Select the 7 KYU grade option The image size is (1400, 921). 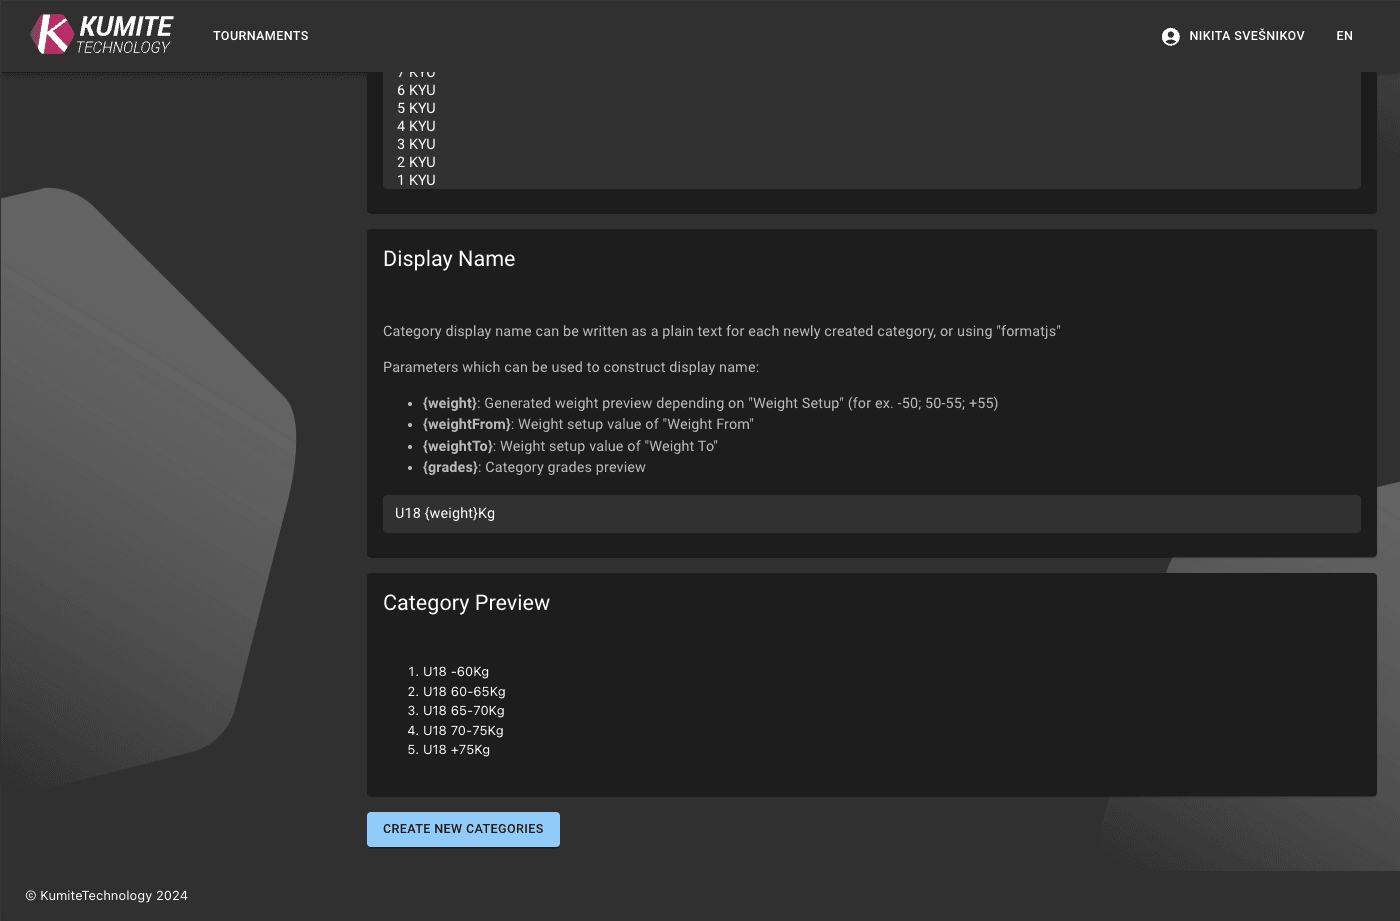tap(416, 72)
